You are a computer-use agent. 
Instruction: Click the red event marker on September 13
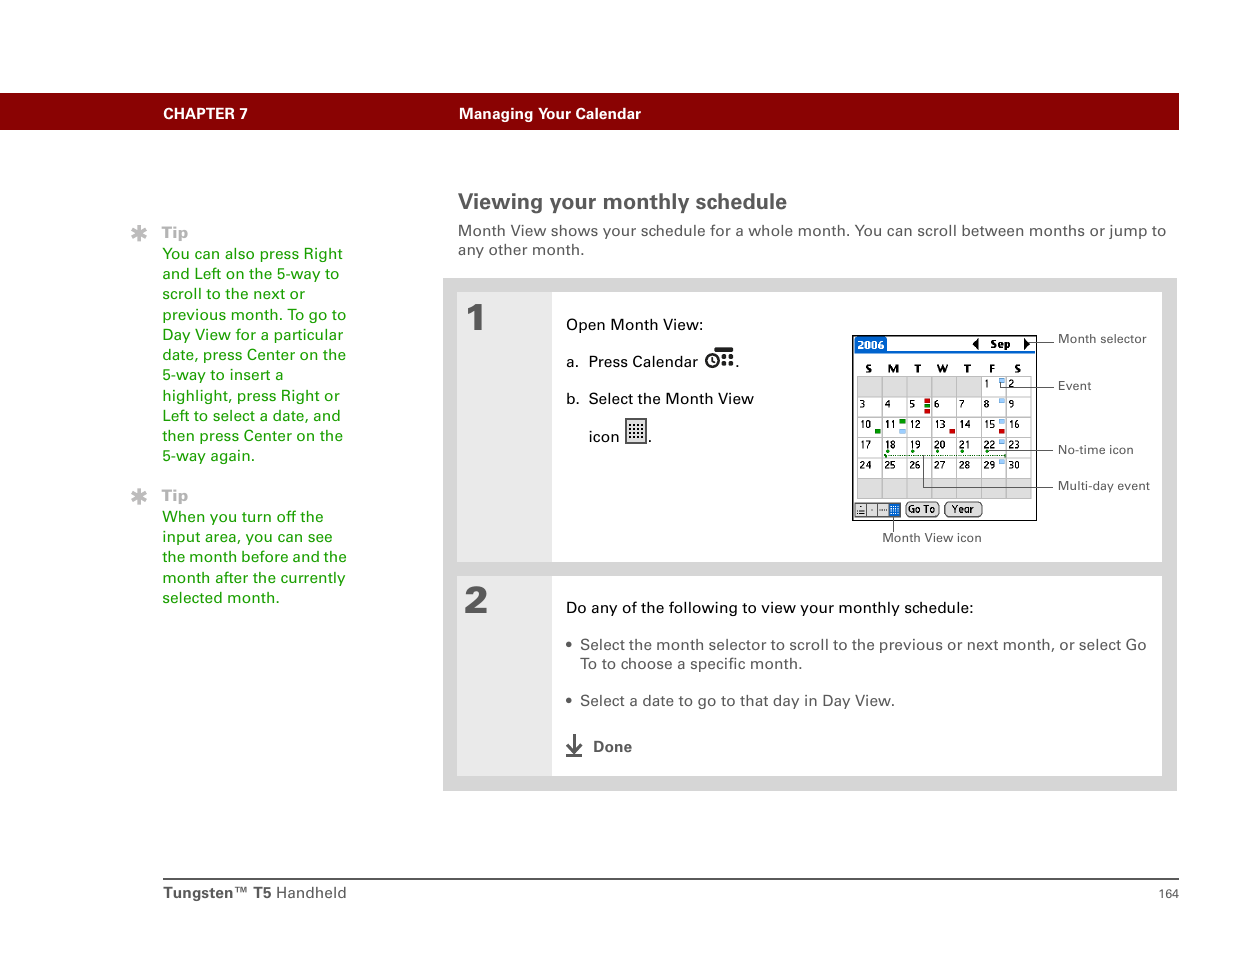(952, 431)
